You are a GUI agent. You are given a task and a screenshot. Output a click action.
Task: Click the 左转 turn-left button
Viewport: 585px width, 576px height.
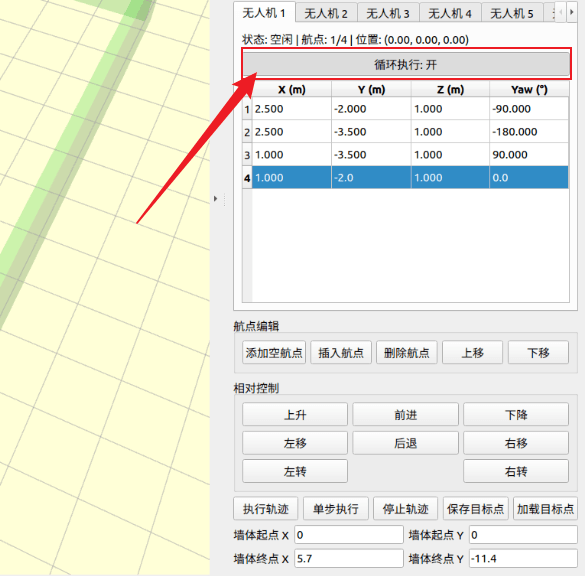(295, 472)
